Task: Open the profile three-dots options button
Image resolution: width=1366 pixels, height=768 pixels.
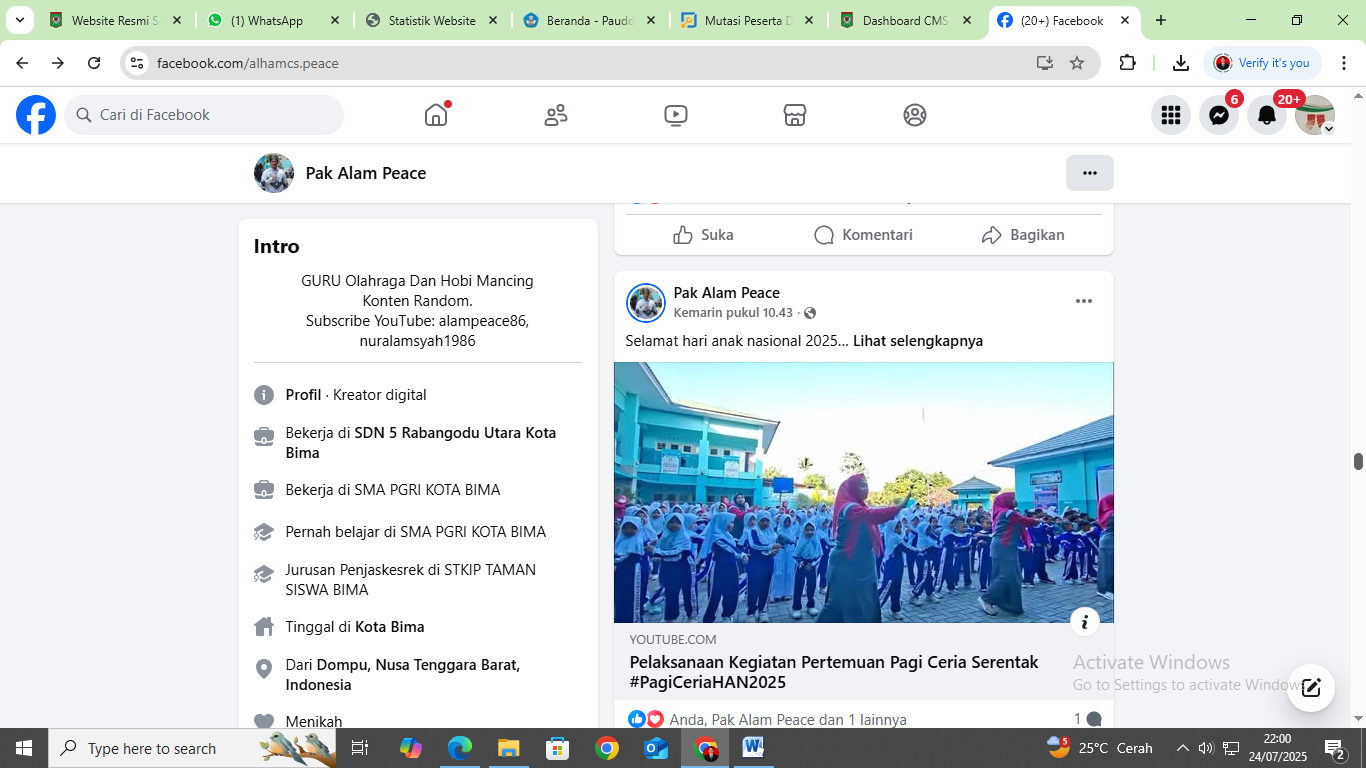Action: (x=1090, y=173)
